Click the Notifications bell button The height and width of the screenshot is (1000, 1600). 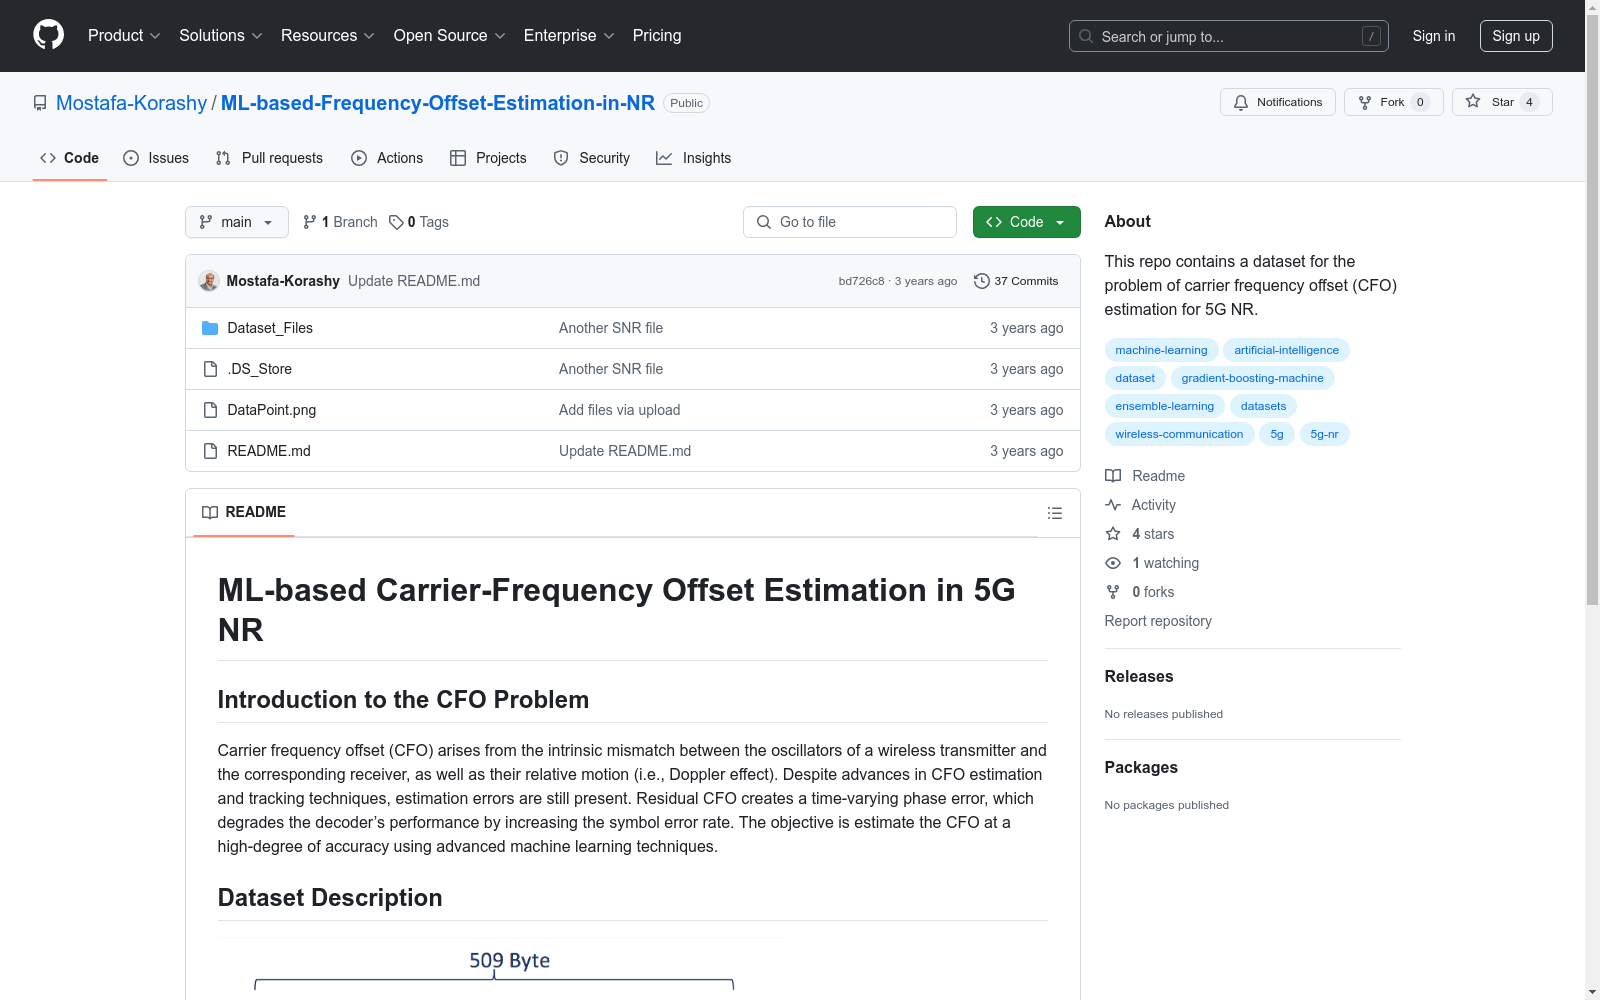coord(1277,102)
